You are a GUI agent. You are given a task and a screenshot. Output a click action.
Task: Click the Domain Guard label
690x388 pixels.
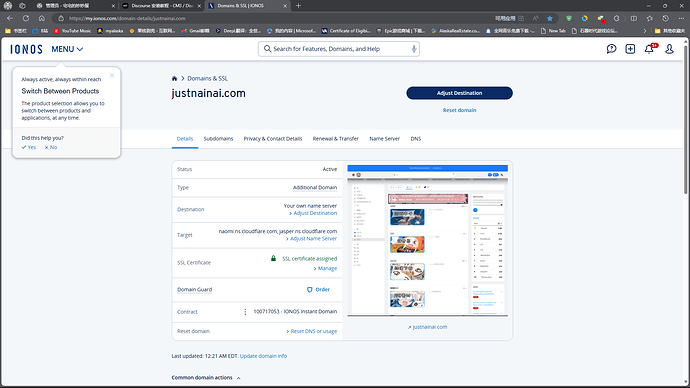pyautogui.click(x=195, y=289)
